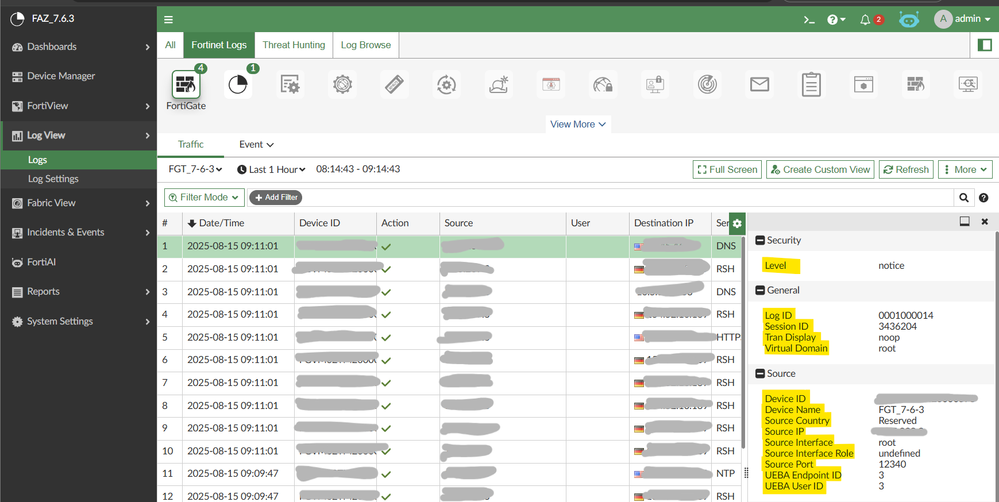Toggle the hamburger sidebar menu
The width and height of the screenshot is (999, 502).
coord(168,19)
